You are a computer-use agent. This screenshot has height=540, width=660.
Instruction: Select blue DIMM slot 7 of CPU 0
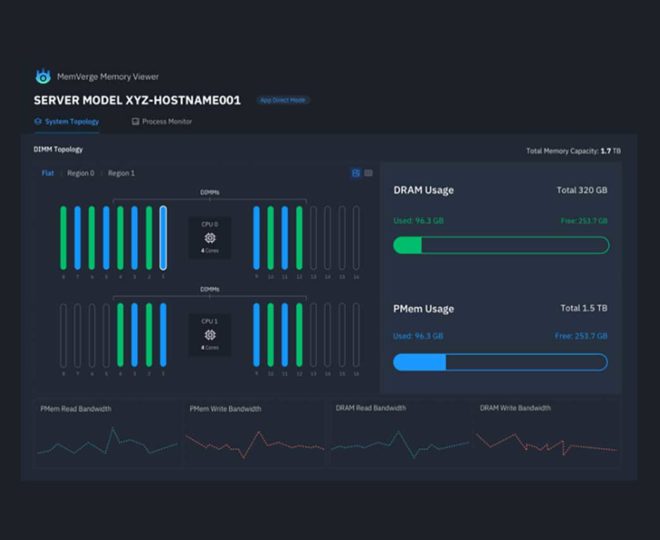coord(77,238)
